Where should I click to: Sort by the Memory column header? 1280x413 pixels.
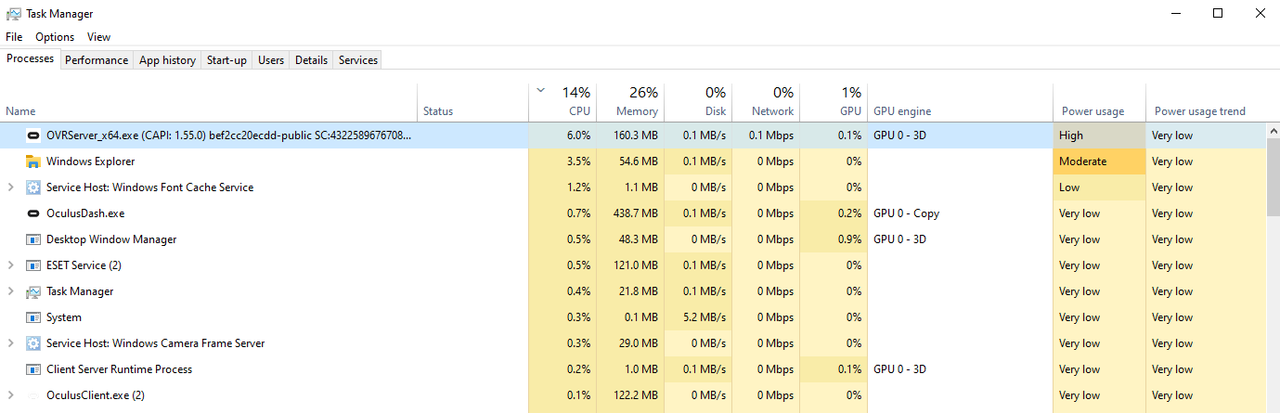coord(631,101)
